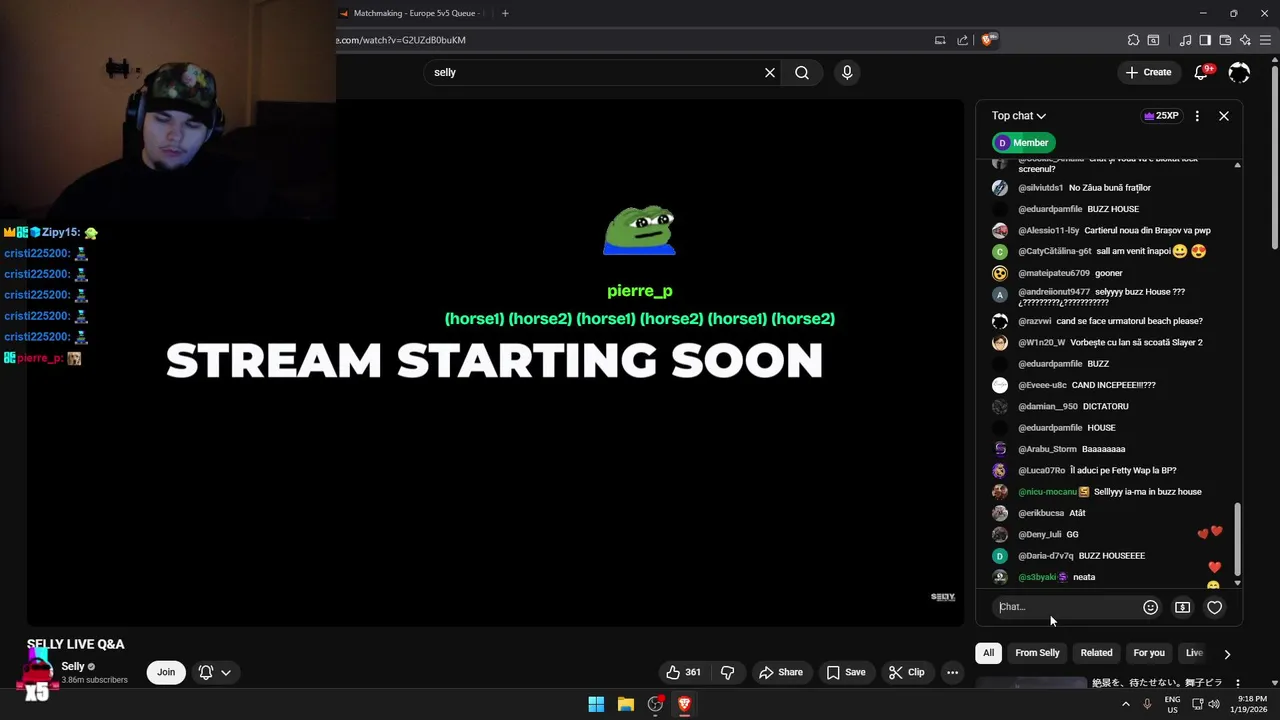Open the tab search icon in toolbar
This screenshot has height=720, width=1280.
coord(1153,40)
